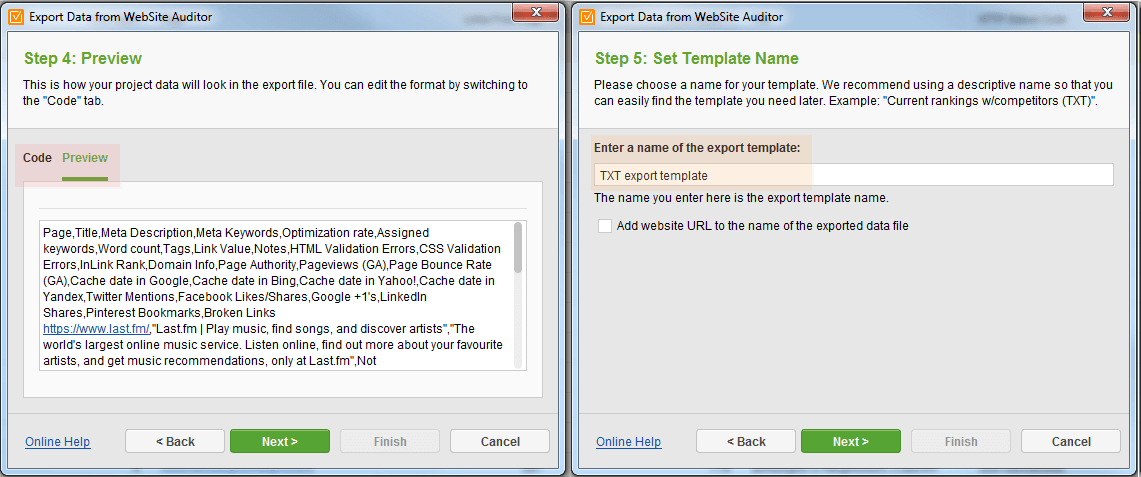Open Online Help in the Step 5 dialog
1141x477 pixels.
click(629, 441)
